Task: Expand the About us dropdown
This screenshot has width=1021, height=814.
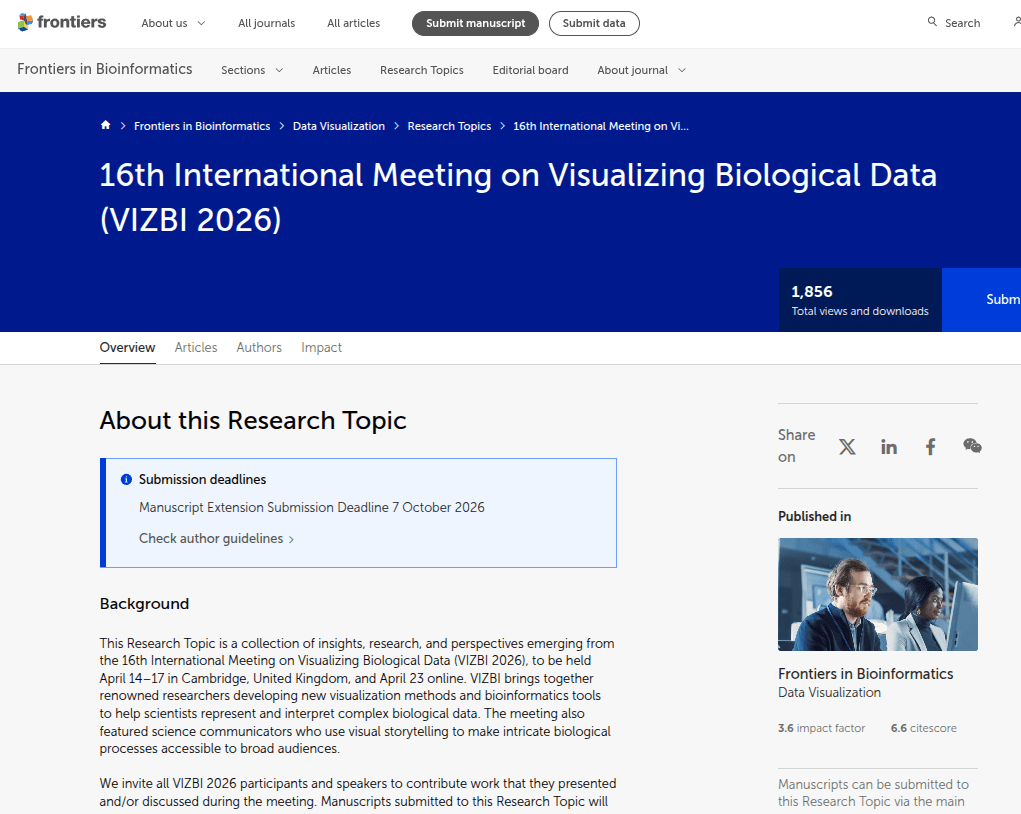Action: point(173,23)
